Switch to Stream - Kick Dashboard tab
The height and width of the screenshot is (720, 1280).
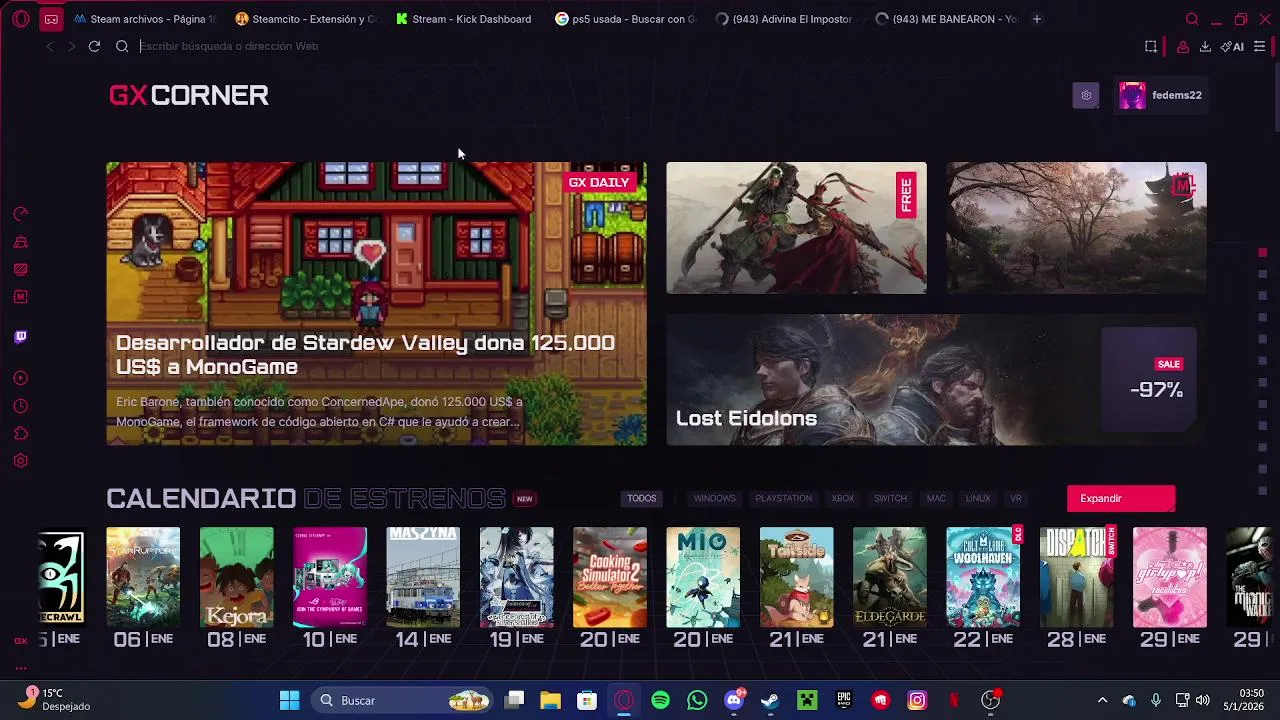pos(466,19)
